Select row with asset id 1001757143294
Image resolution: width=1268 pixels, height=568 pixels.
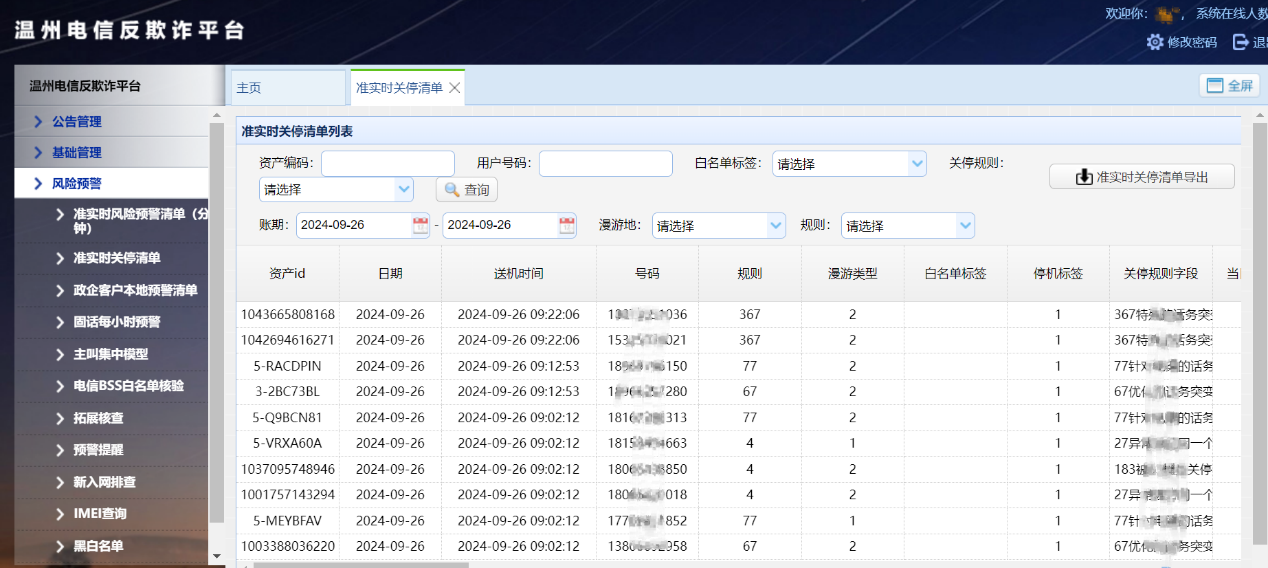pyautogui.click(x=738, y=494)
